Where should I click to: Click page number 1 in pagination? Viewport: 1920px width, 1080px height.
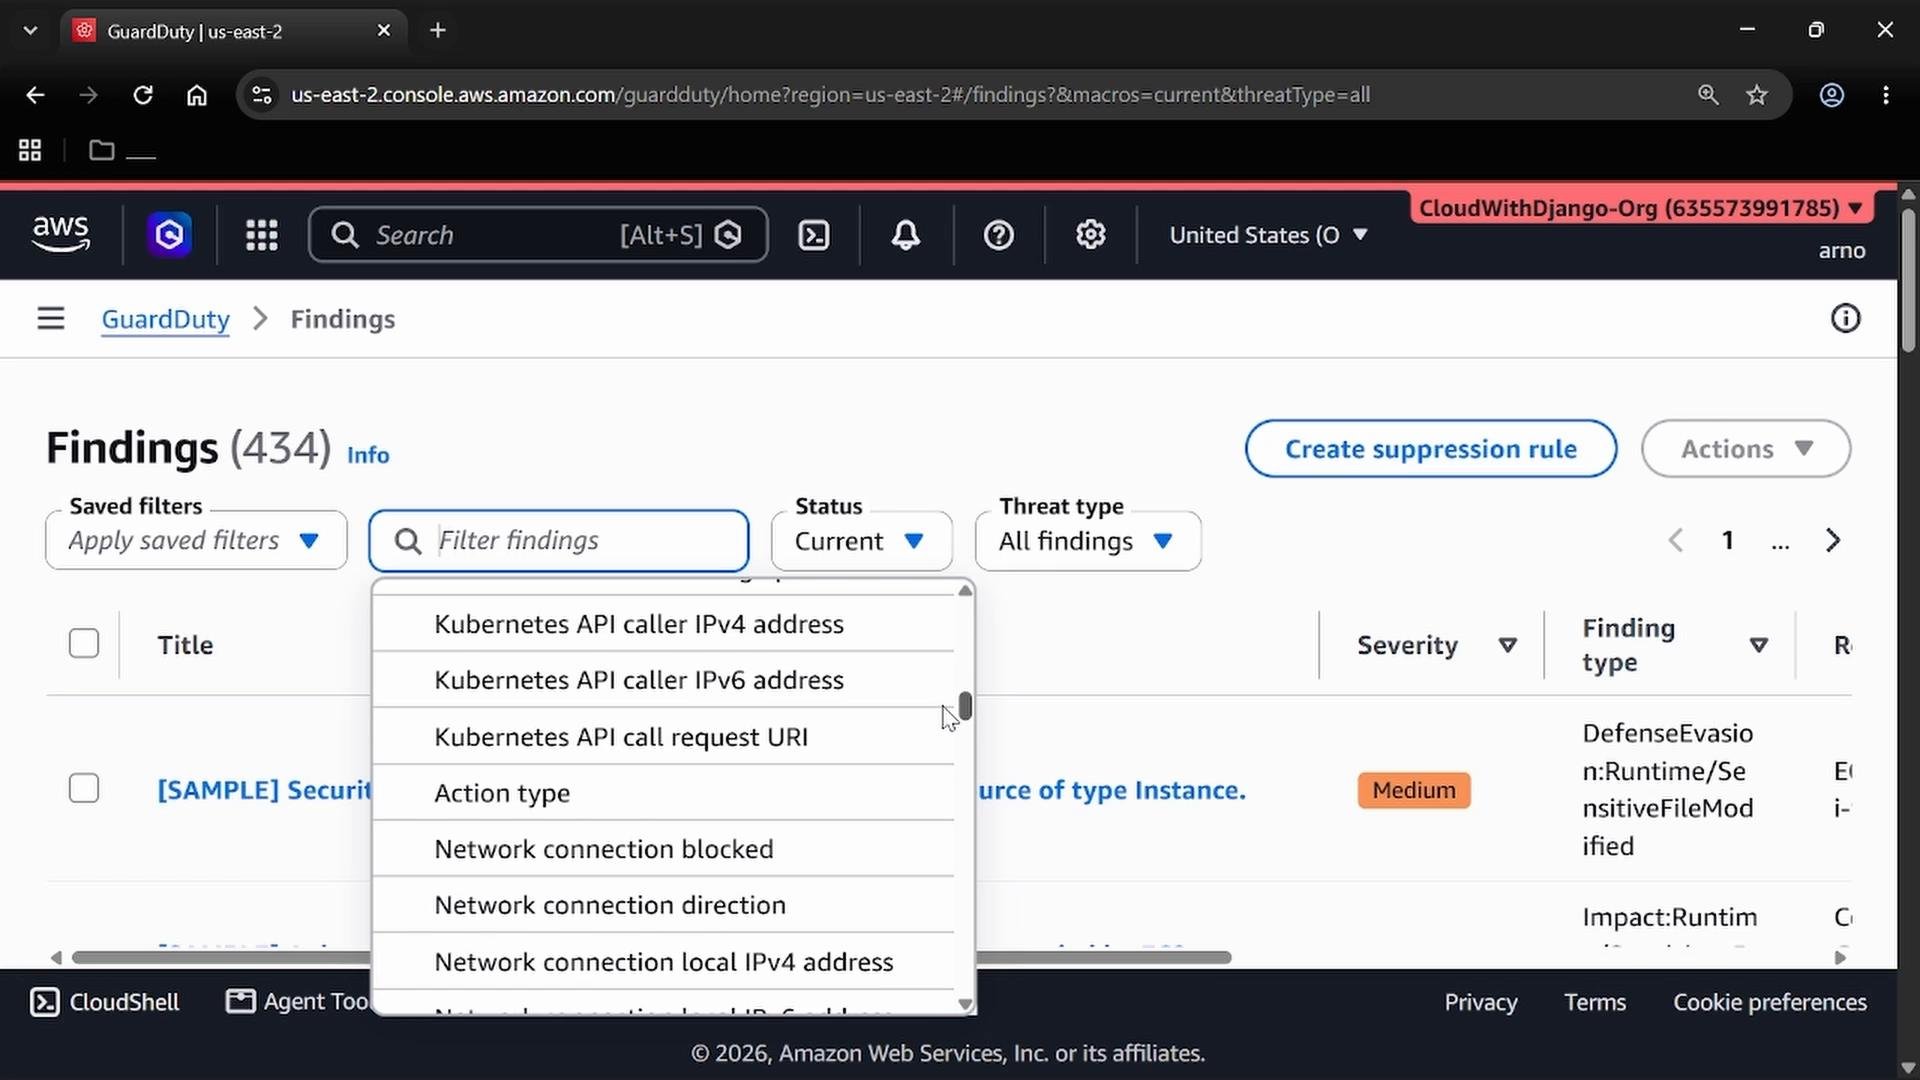pyautogui.click(x=1727, y=541)
